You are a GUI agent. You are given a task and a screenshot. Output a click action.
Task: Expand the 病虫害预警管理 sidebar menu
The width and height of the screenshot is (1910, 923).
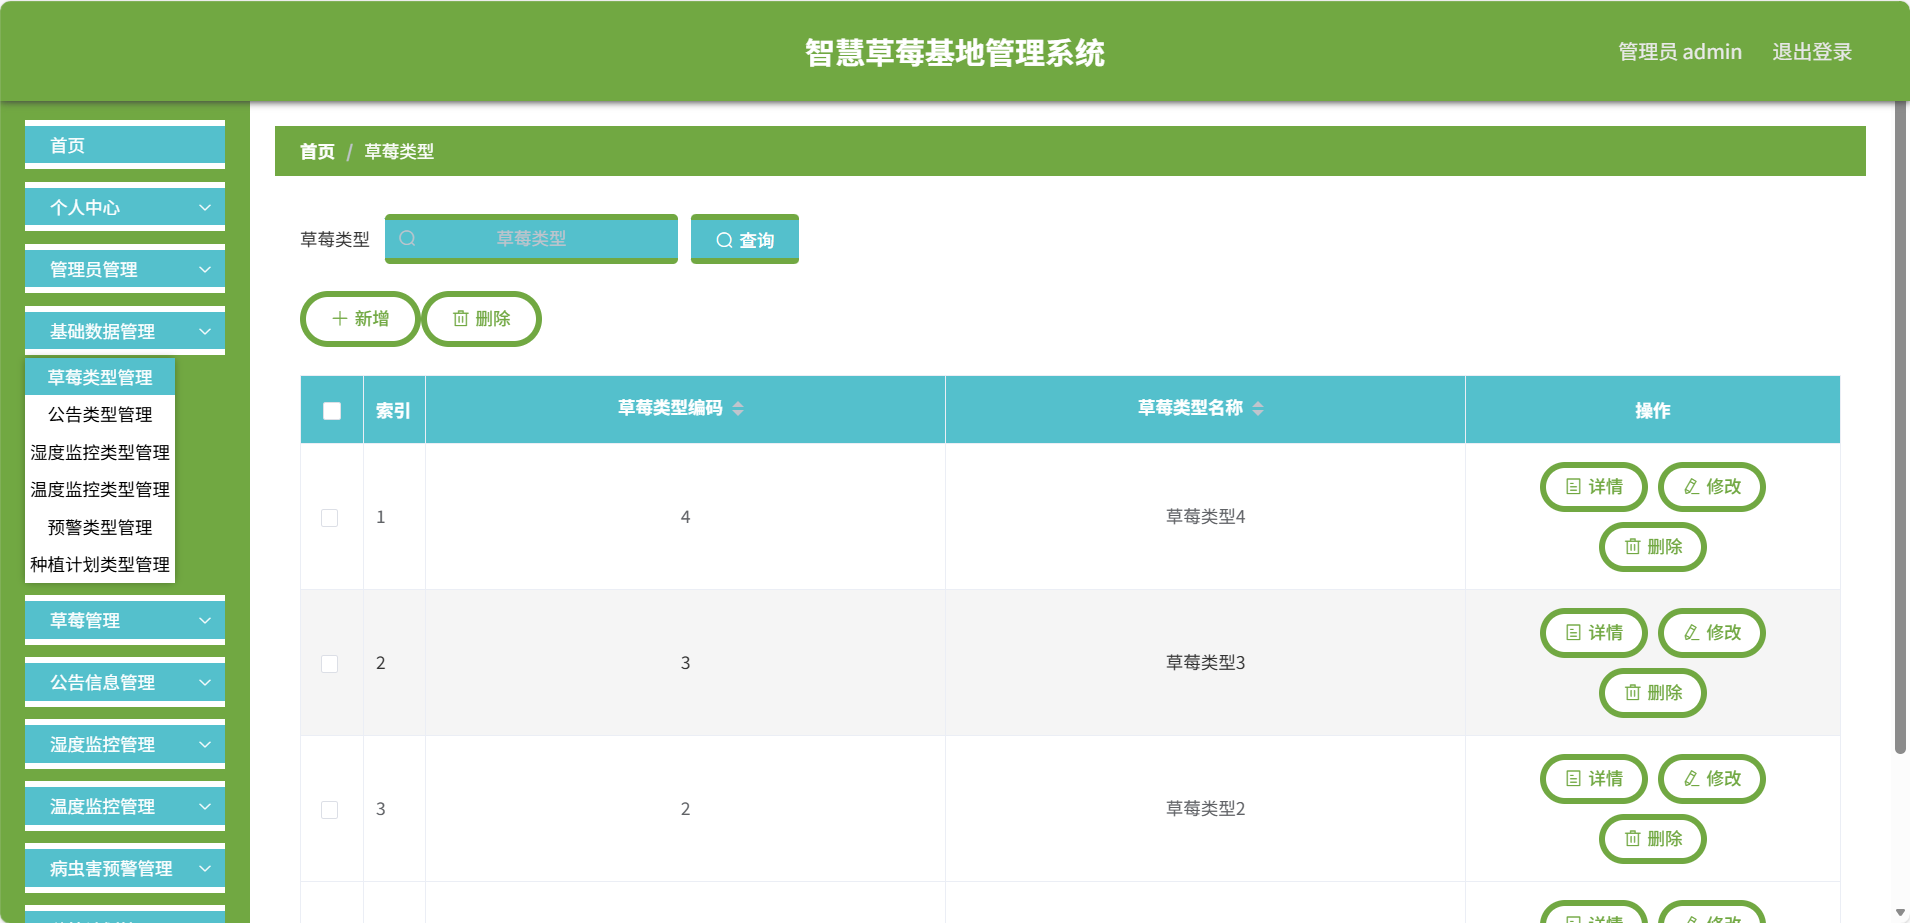(125, 868)
